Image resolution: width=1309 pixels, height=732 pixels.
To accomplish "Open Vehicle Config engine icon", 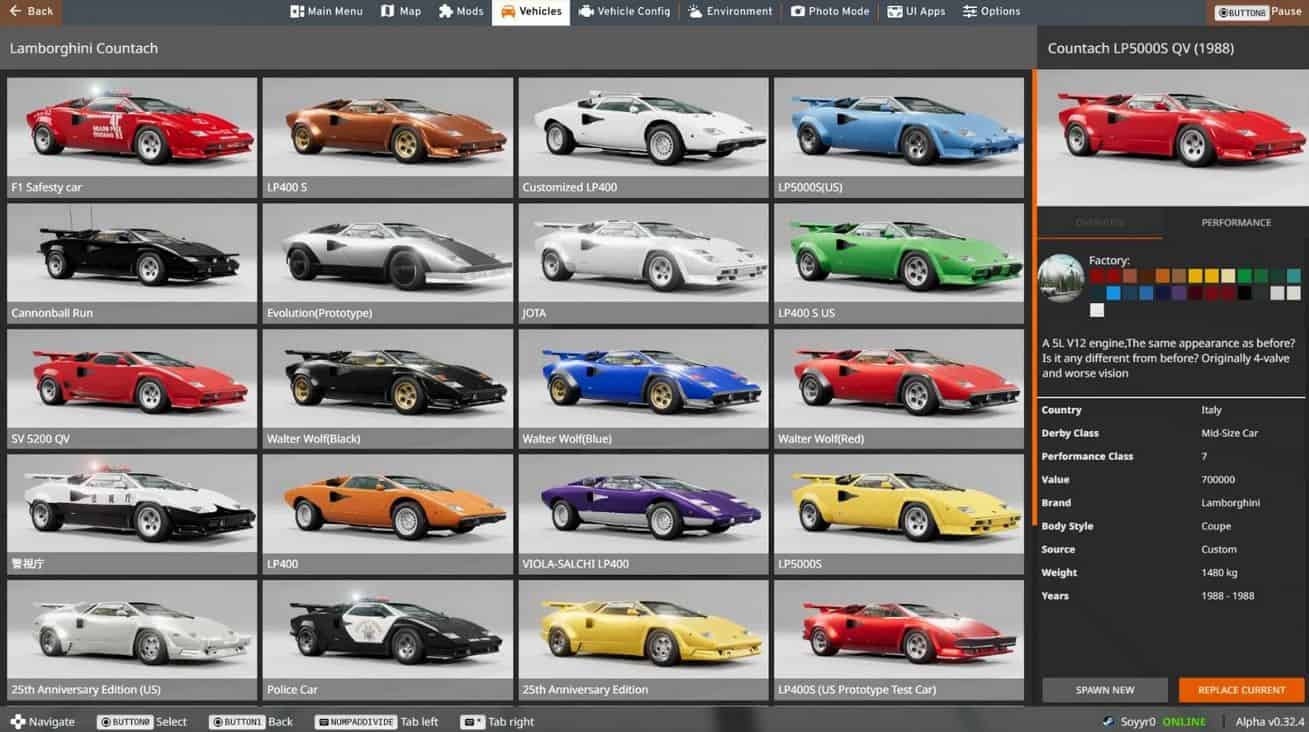I will [x=586, y=12].
